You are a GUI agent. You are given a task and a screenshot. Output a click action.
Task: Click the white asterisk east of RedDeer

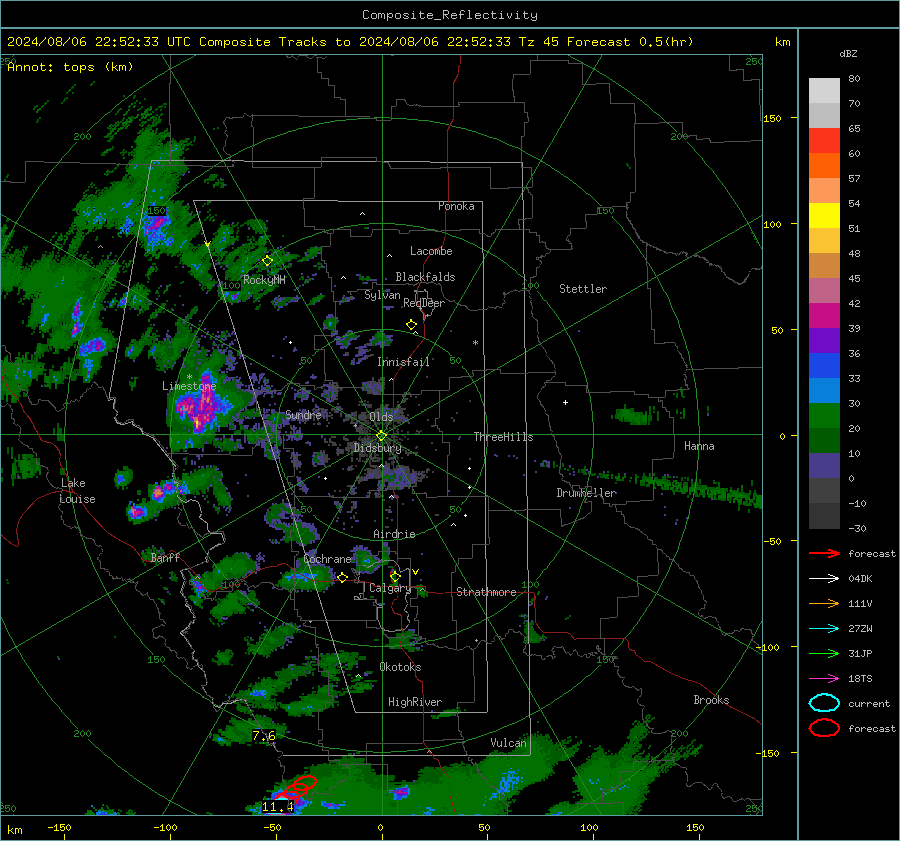pos(475,343)
